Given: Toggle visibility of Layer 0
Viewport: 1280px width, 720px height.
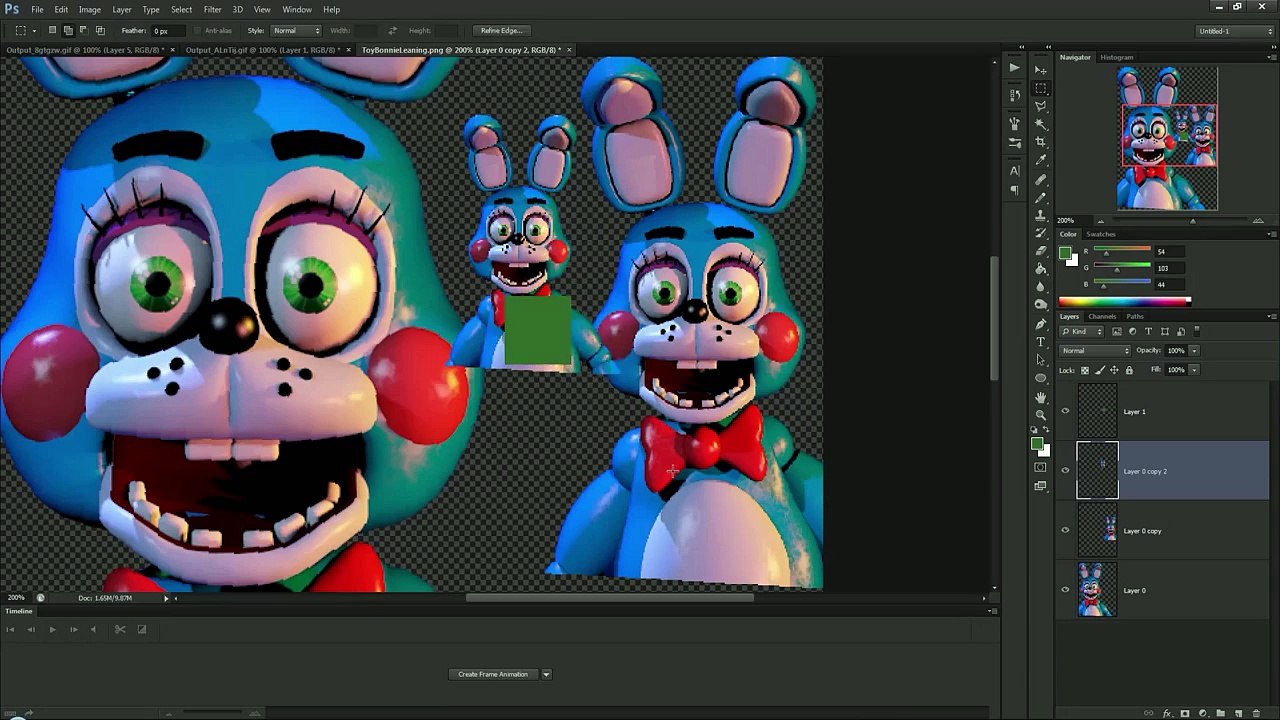Looking at the screenshot, I should pyautogui.click(x=1065, y=590).
